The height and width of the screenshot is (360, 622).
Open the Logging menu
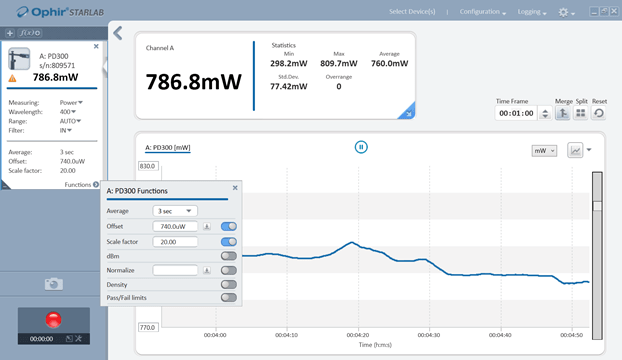click(x=532, y=11)
